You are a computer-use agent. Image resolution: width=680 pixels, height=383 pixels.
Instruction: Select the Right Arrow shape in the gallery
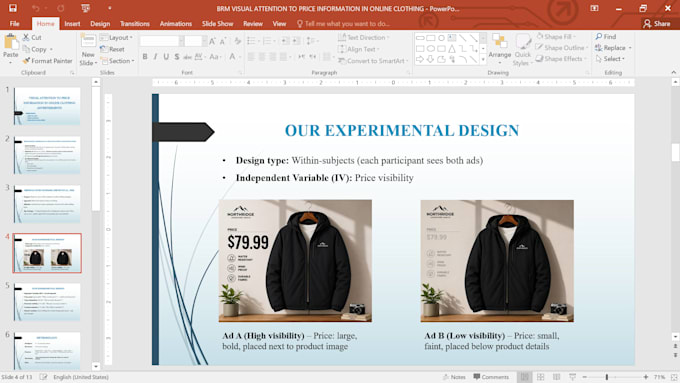coord(419,59)
